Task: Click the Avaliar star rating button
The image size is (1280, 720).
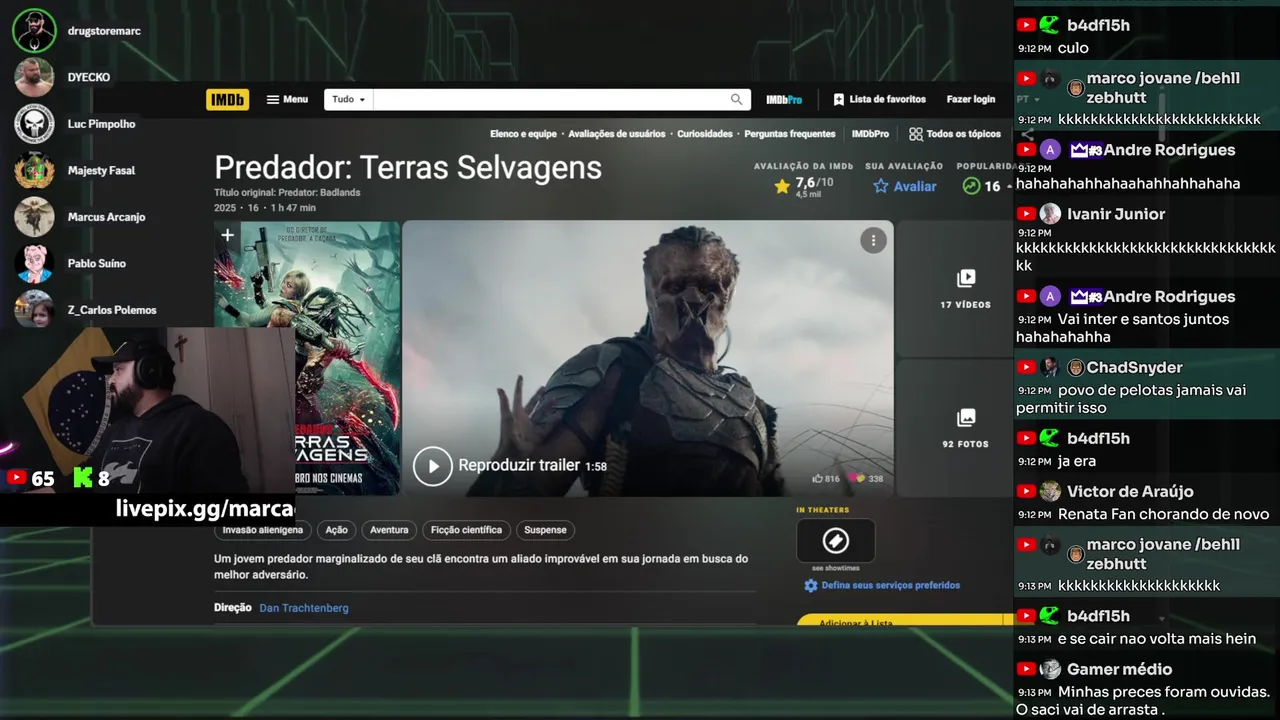Action: pyautogui.click(x=905, y=186)
